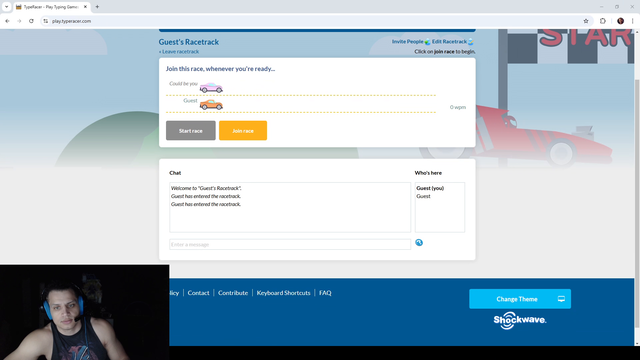Screen dimensions: 640x360
Task: Click the Invite People link
Action: (x=407, y=42)
